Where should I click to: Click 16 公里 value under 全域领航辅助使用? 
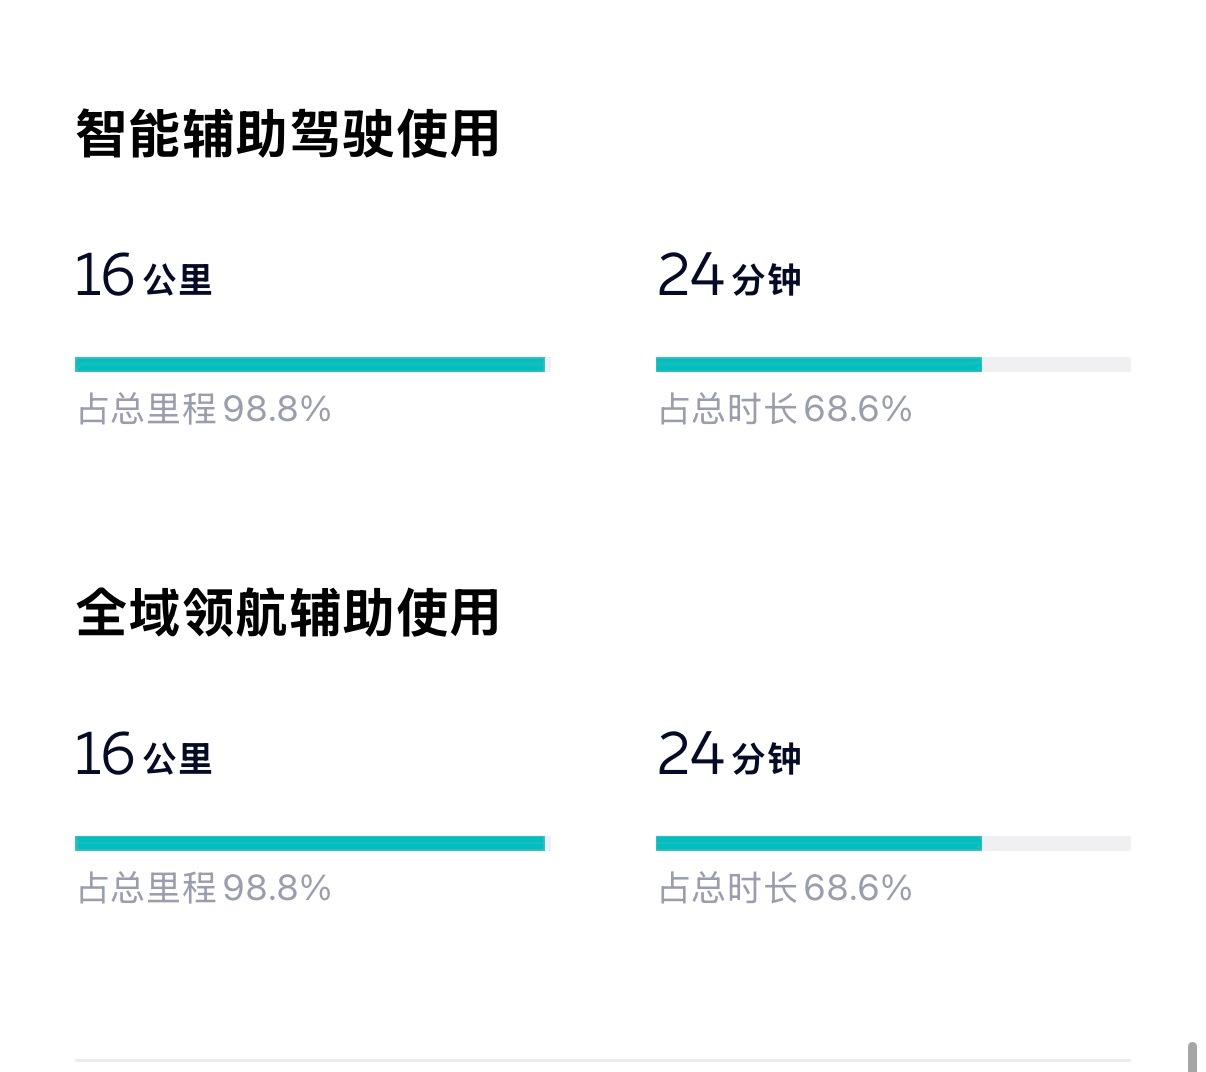[143, 754]
